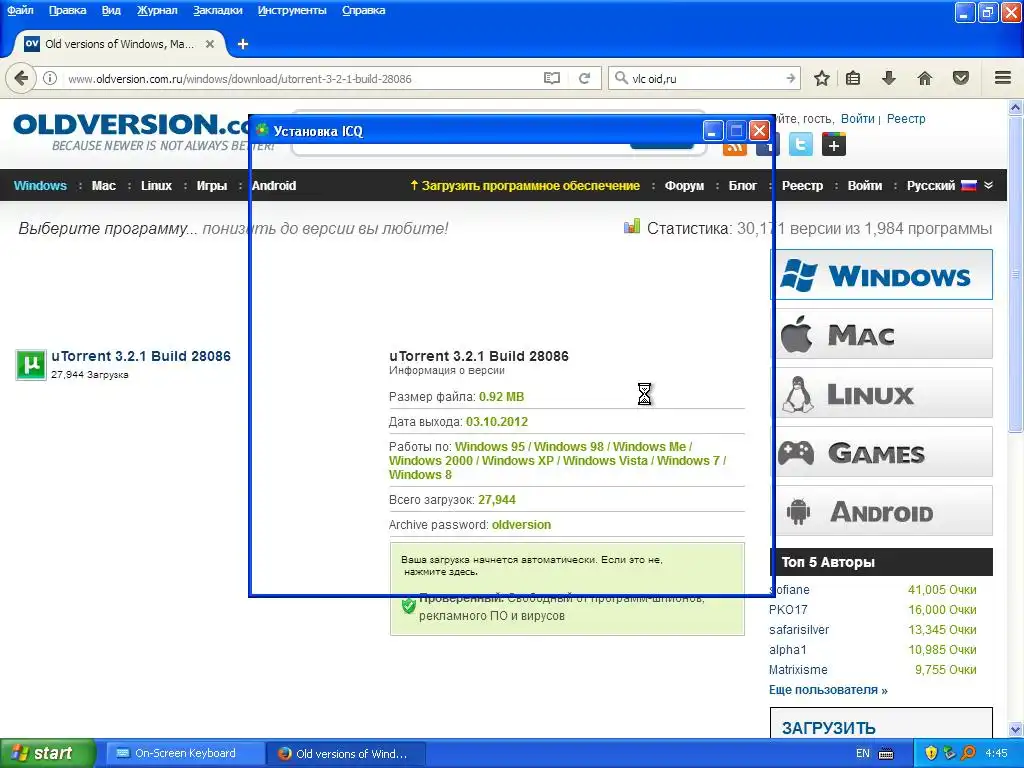Click the green 27,944 download count value
Image resolution: width=1024 pixels, height=768 pixels.
pyautogui.click(x=496, y=500)
